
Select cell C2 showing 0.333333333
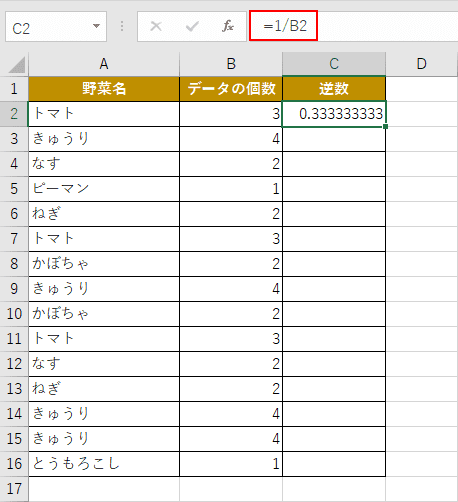tap(334, 114)
